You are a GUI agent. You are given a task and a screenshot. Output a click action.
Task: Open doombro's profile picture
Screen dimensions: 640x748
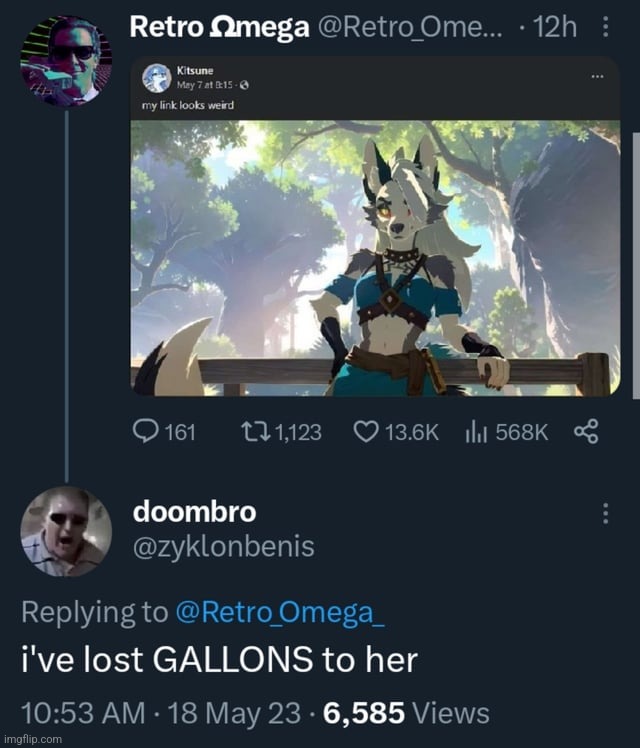tap(66, 531)
